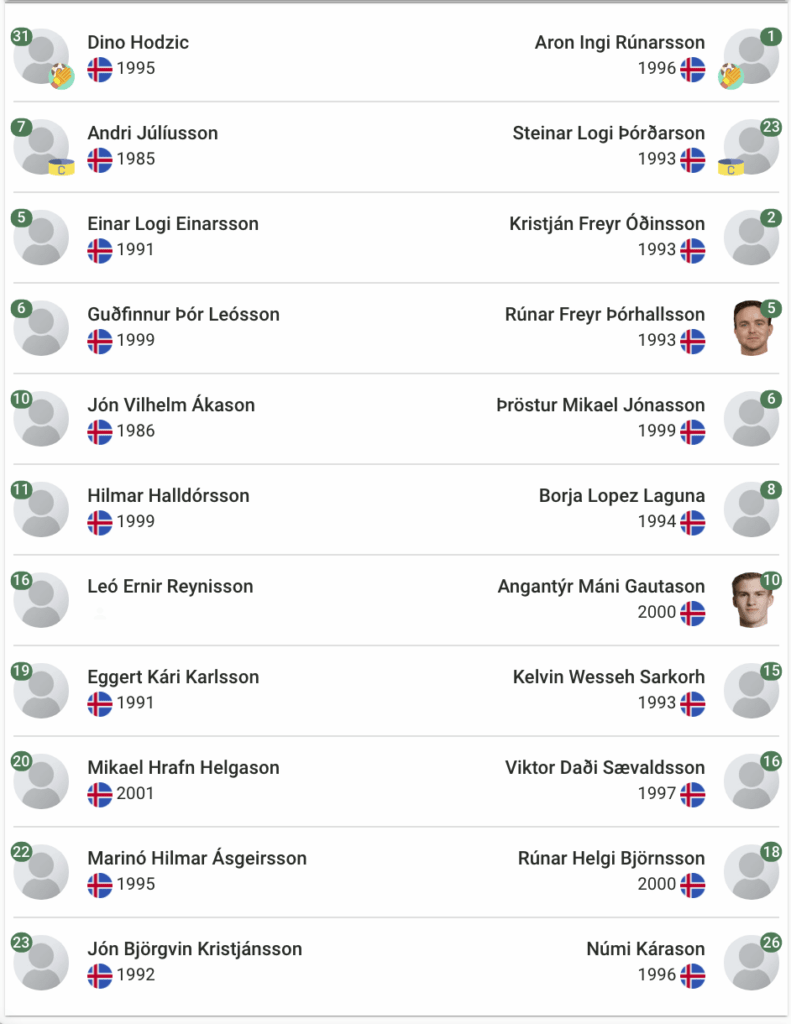This screenshot has height=1024, width=791.
Task: Click number 26 badge on Númi Kárason's avatar
Action: tap(771, 942)
